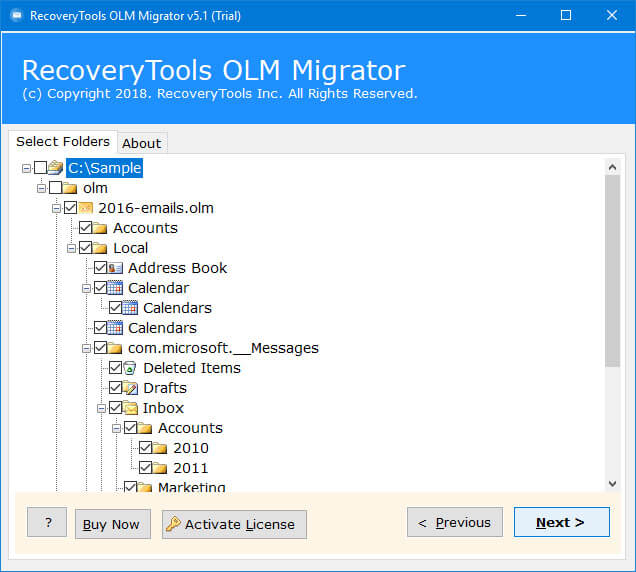Click the folder icon beside Local

tap(100, 248)
